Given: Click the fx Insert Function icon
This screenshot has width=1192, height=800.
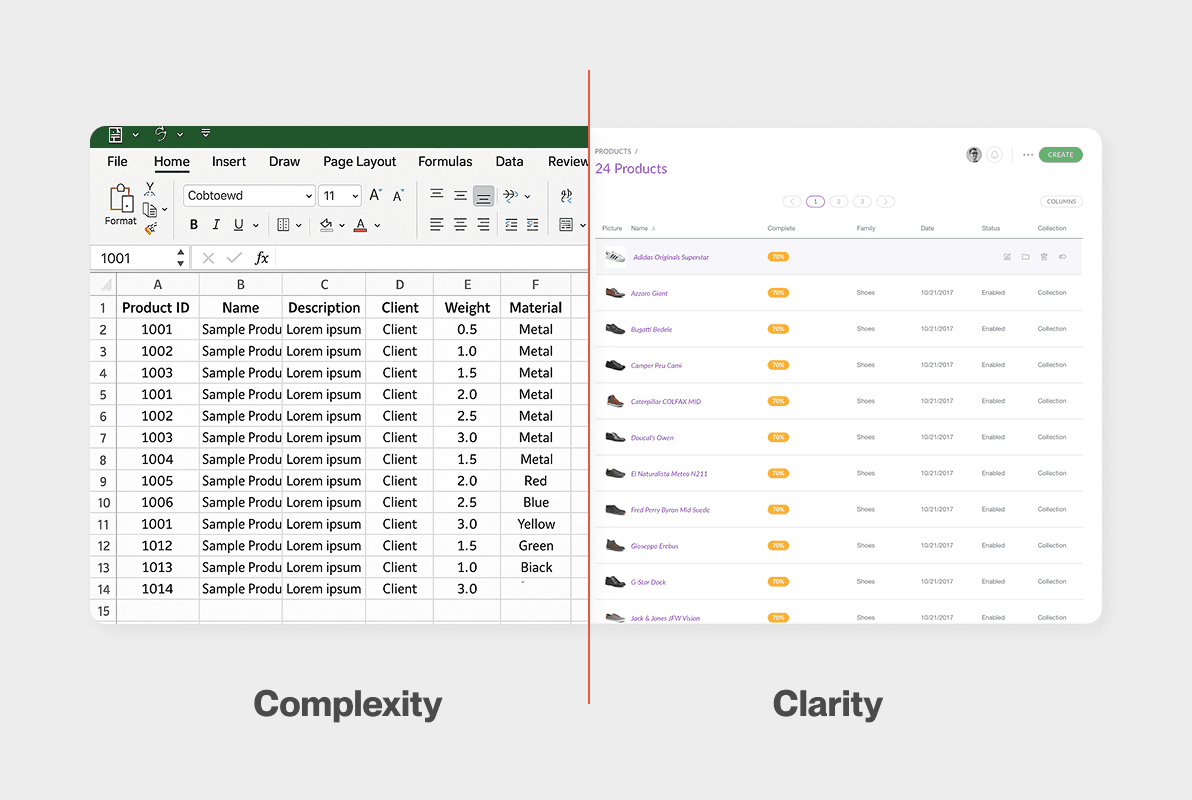Looking at the screenshot, I should click(x=262, y=258).
